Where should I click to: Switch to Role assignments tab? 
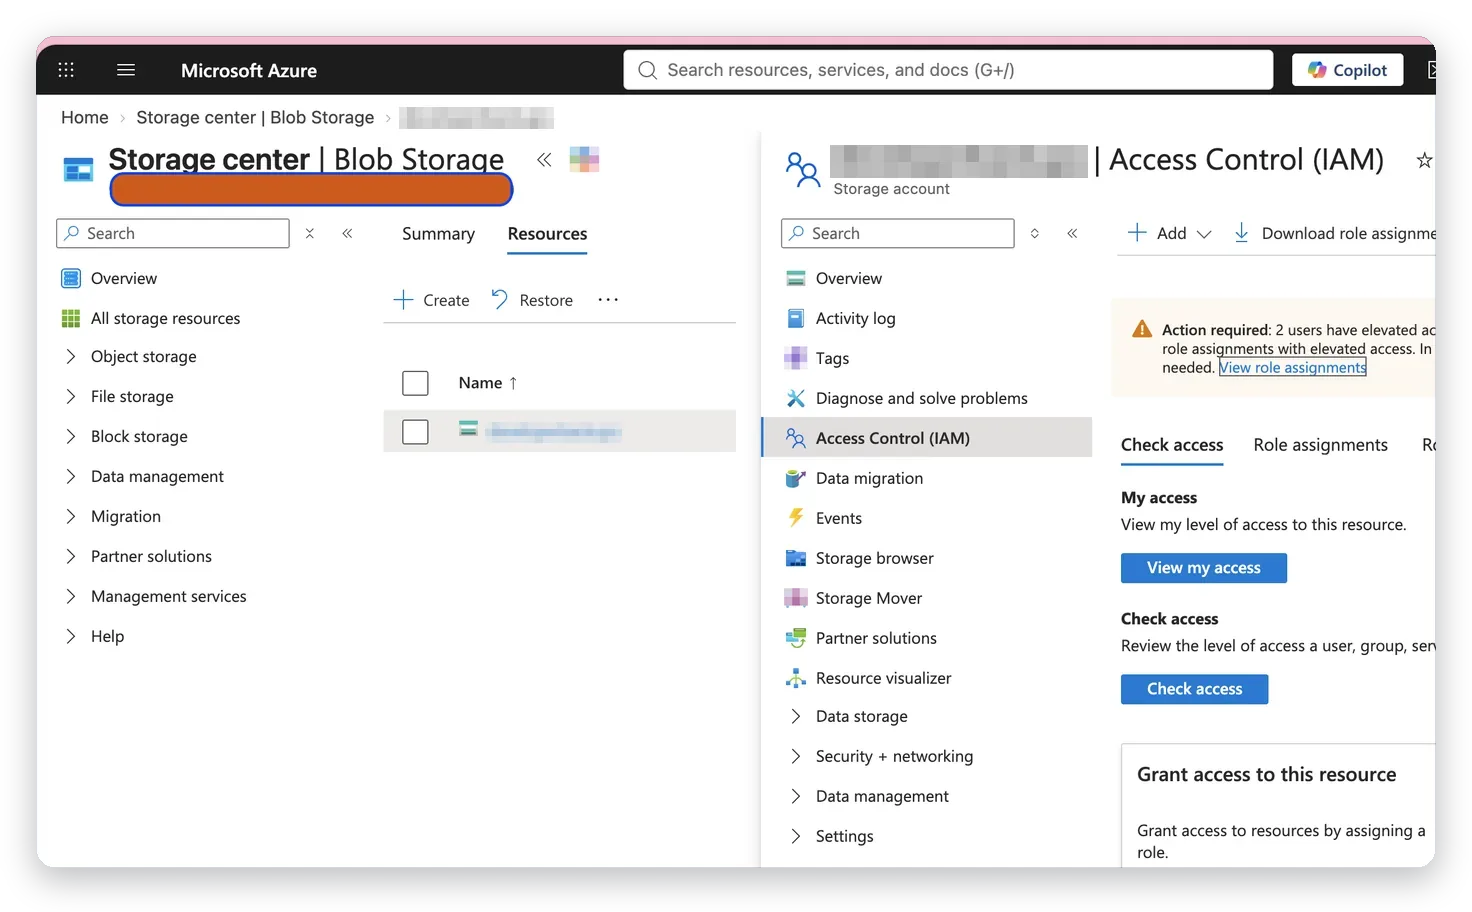coord(1320,445)
